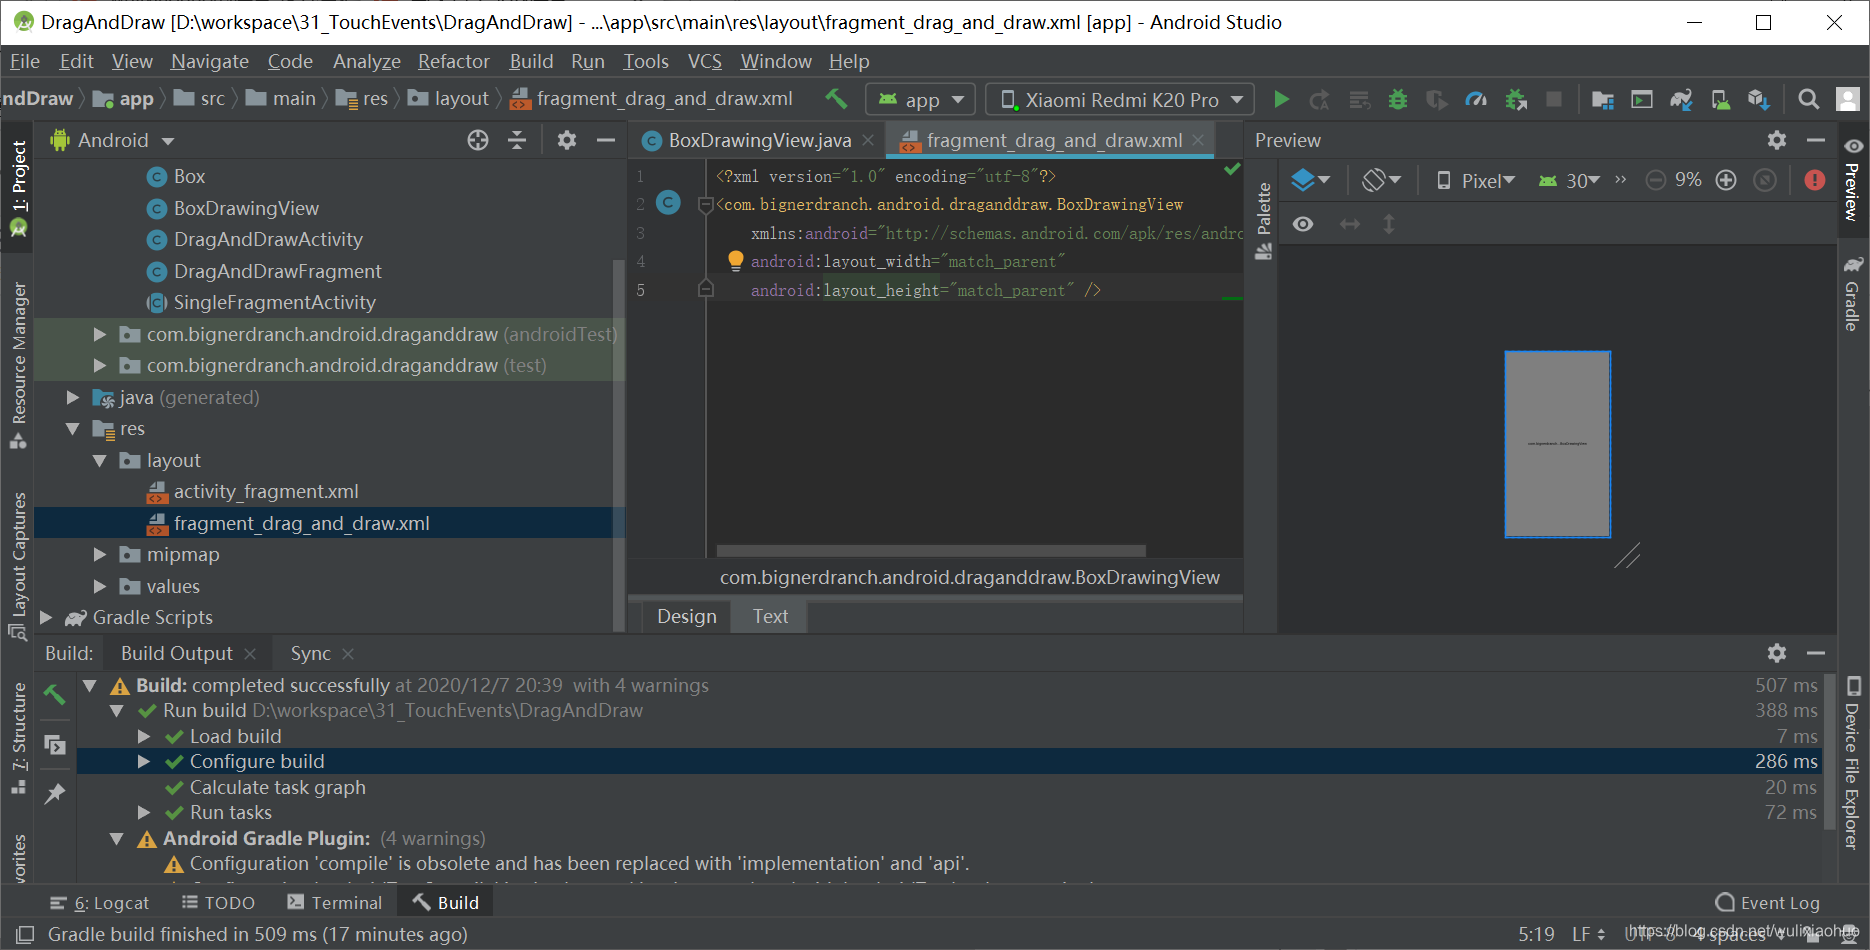Screen dimensions: 1870x950
Task: Open the Profile app gauge icon
Action: tap(1476, 99)
